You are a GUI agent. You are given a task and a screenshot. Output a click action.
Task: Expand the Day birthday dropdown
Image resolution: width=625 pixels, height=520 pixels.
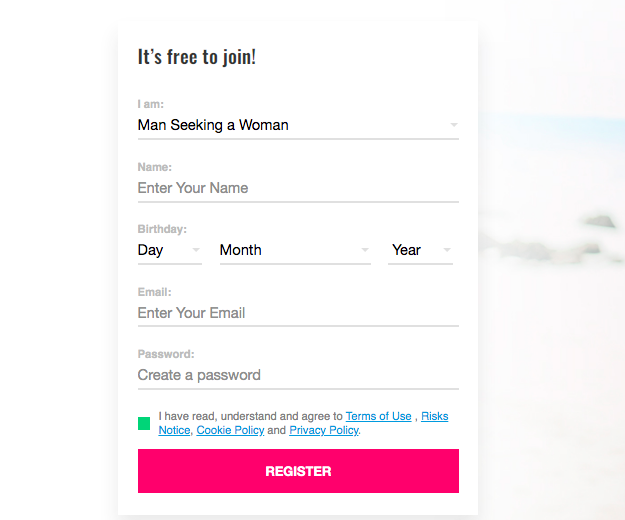tap(170, 250)
